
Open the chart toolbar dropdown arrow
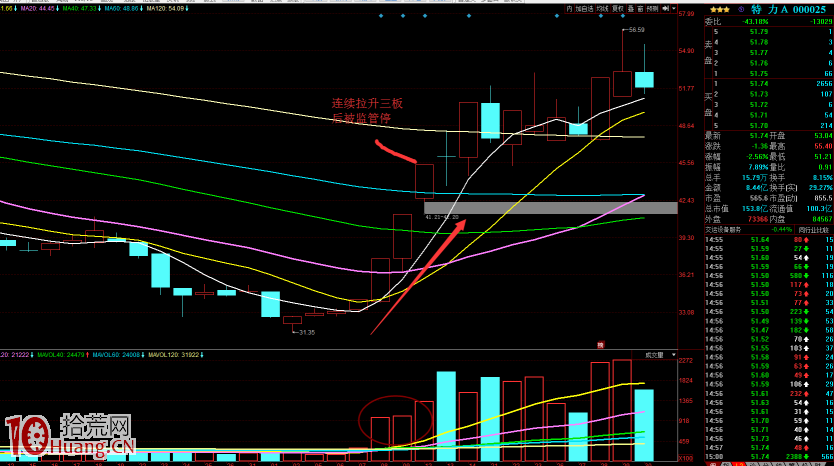click(674, 9)
